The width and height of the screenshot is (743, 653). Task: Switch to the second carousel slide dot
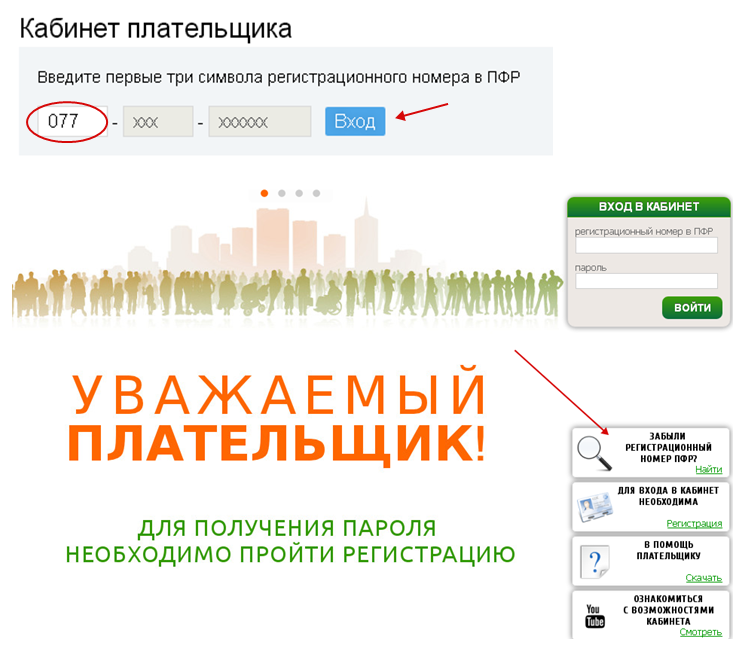[x=282, y=193]
